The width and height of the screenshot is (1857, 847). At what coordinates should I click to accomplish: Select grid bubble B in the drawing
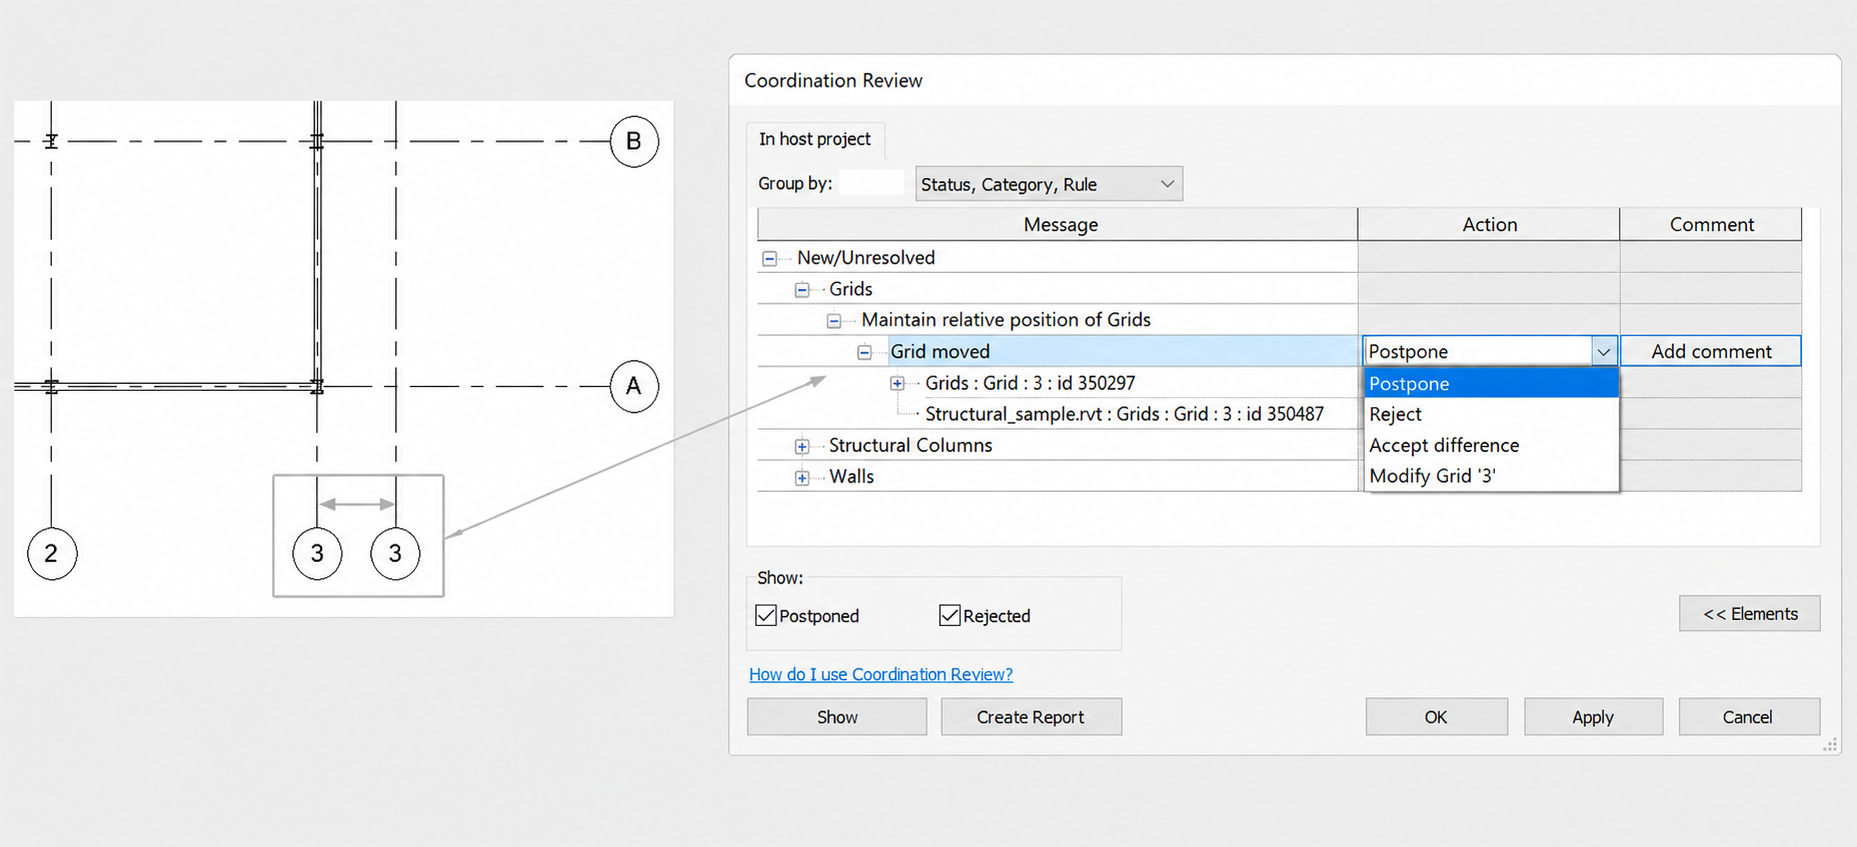pos(634,141)
